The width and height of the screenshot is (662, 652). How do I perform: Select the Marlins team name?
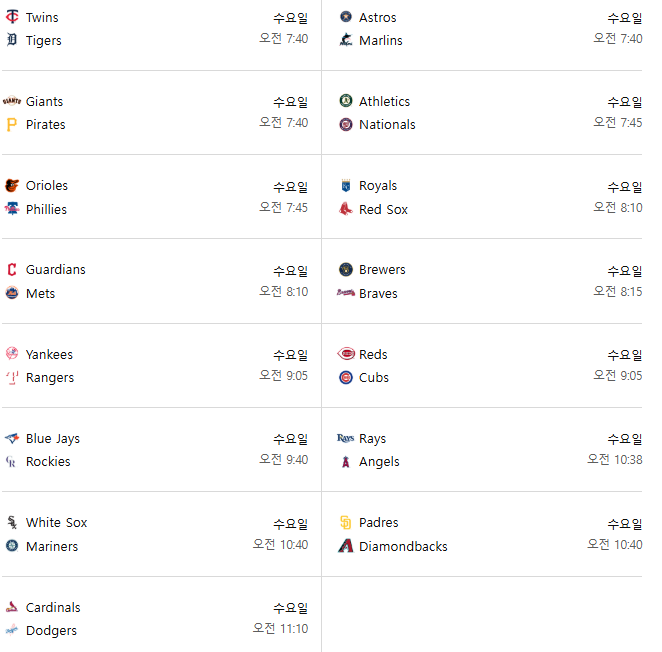[380, 41]
